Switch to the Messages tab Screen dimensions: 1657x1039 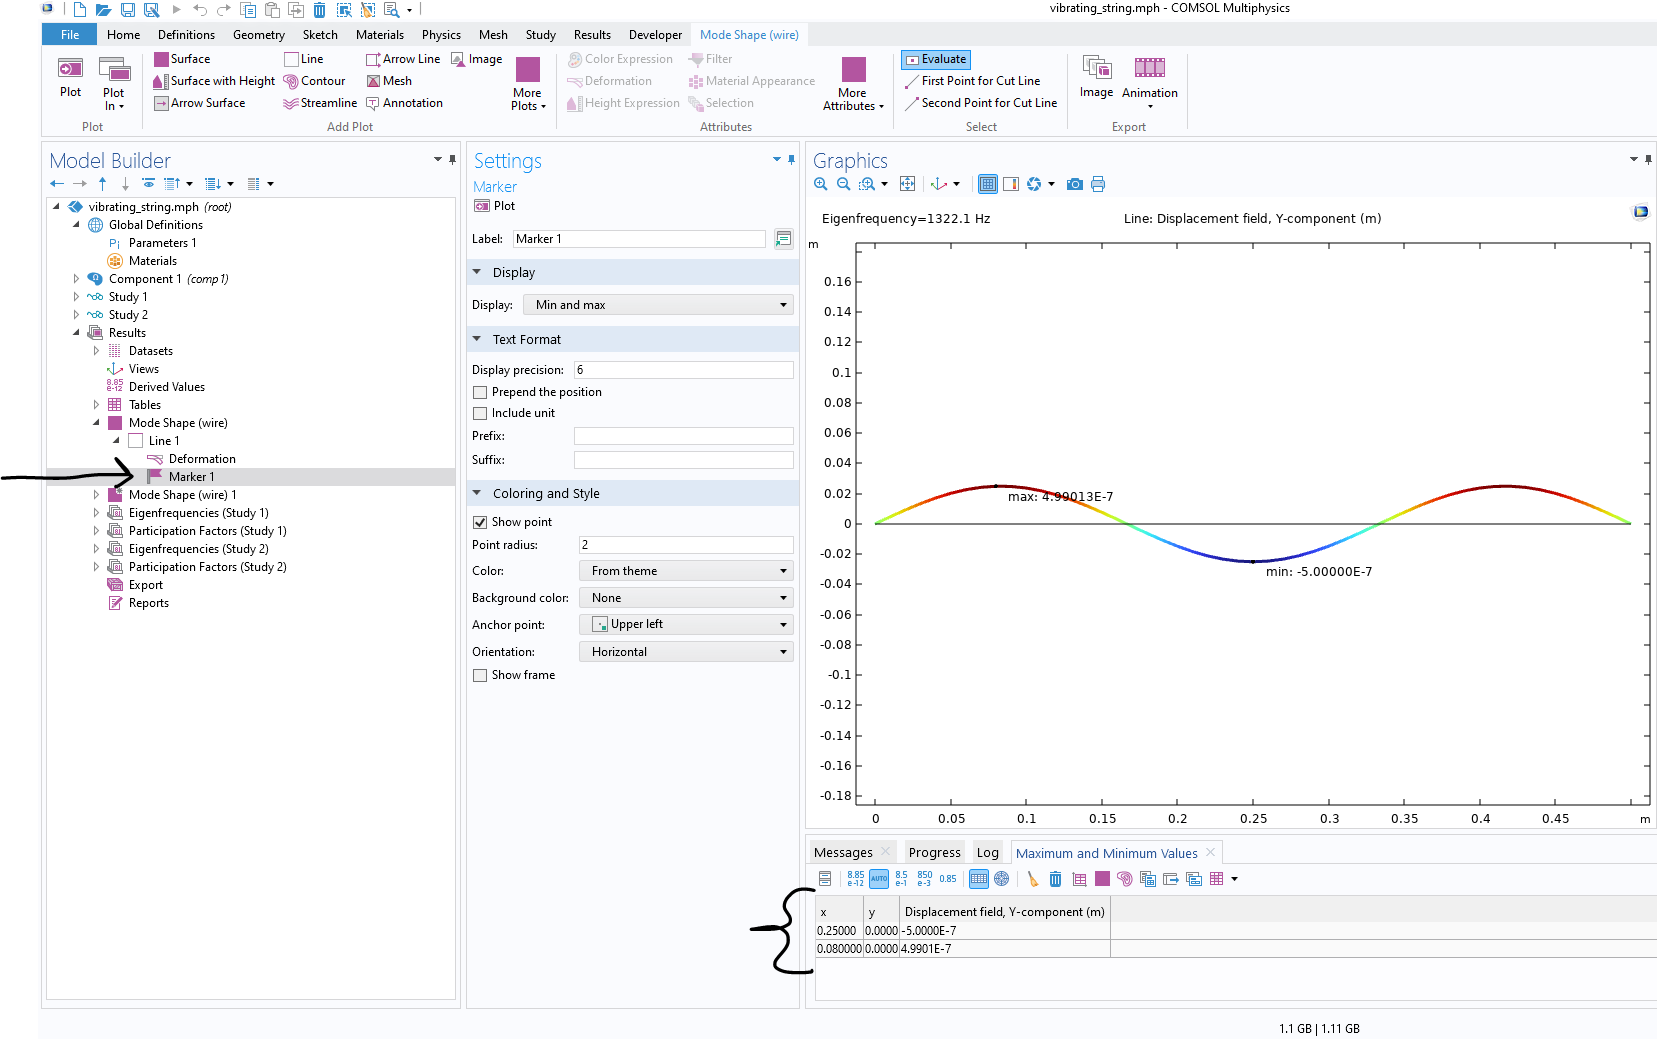click(x=843, y=853)
